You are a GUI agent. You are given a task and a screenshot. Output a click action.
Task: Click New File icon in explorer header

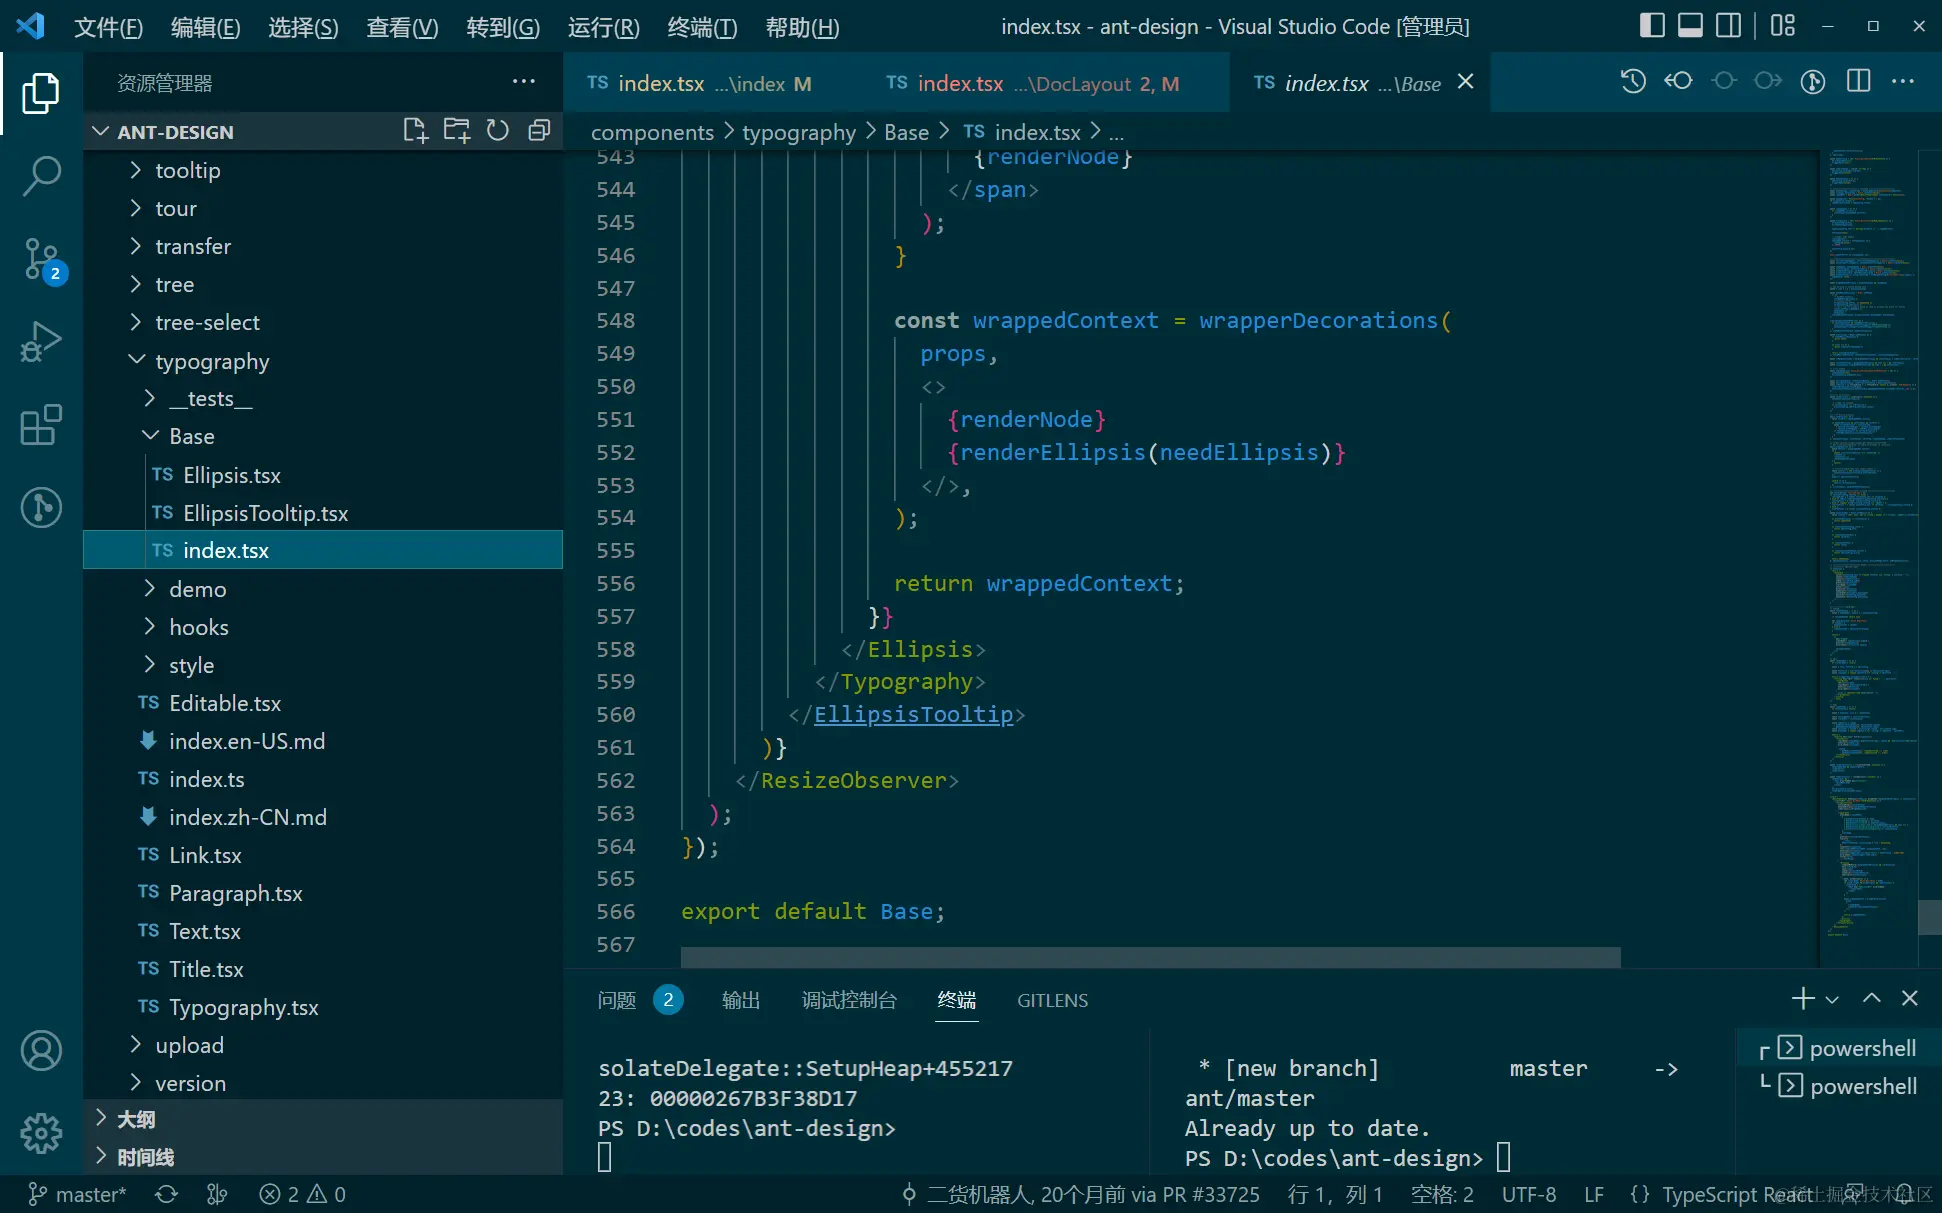point(415,131)
